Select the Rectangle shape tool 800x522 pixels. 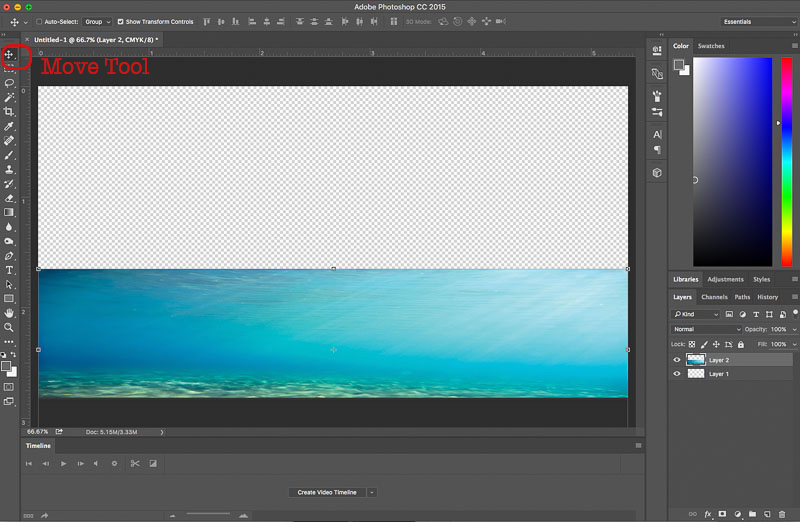click(x=9, y=299)
